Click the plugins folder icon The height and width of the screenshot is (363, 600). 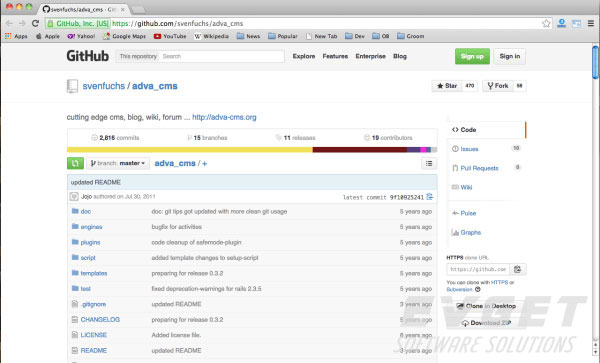pyautogui.click(x=75, y=242)
